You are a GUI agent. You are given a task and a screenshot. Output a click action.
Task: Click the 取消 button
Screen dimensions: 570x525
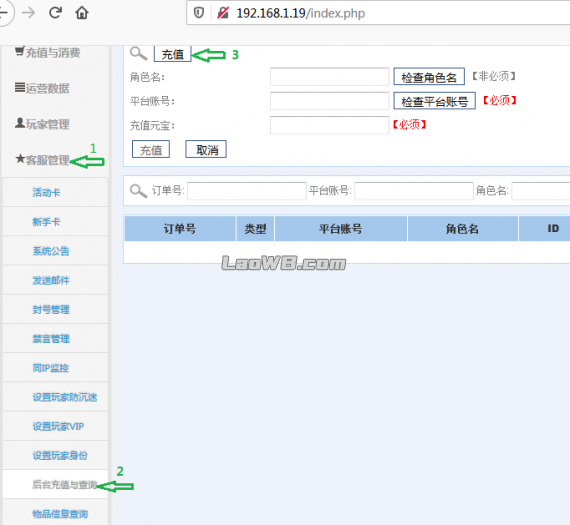tap(206, 149)
